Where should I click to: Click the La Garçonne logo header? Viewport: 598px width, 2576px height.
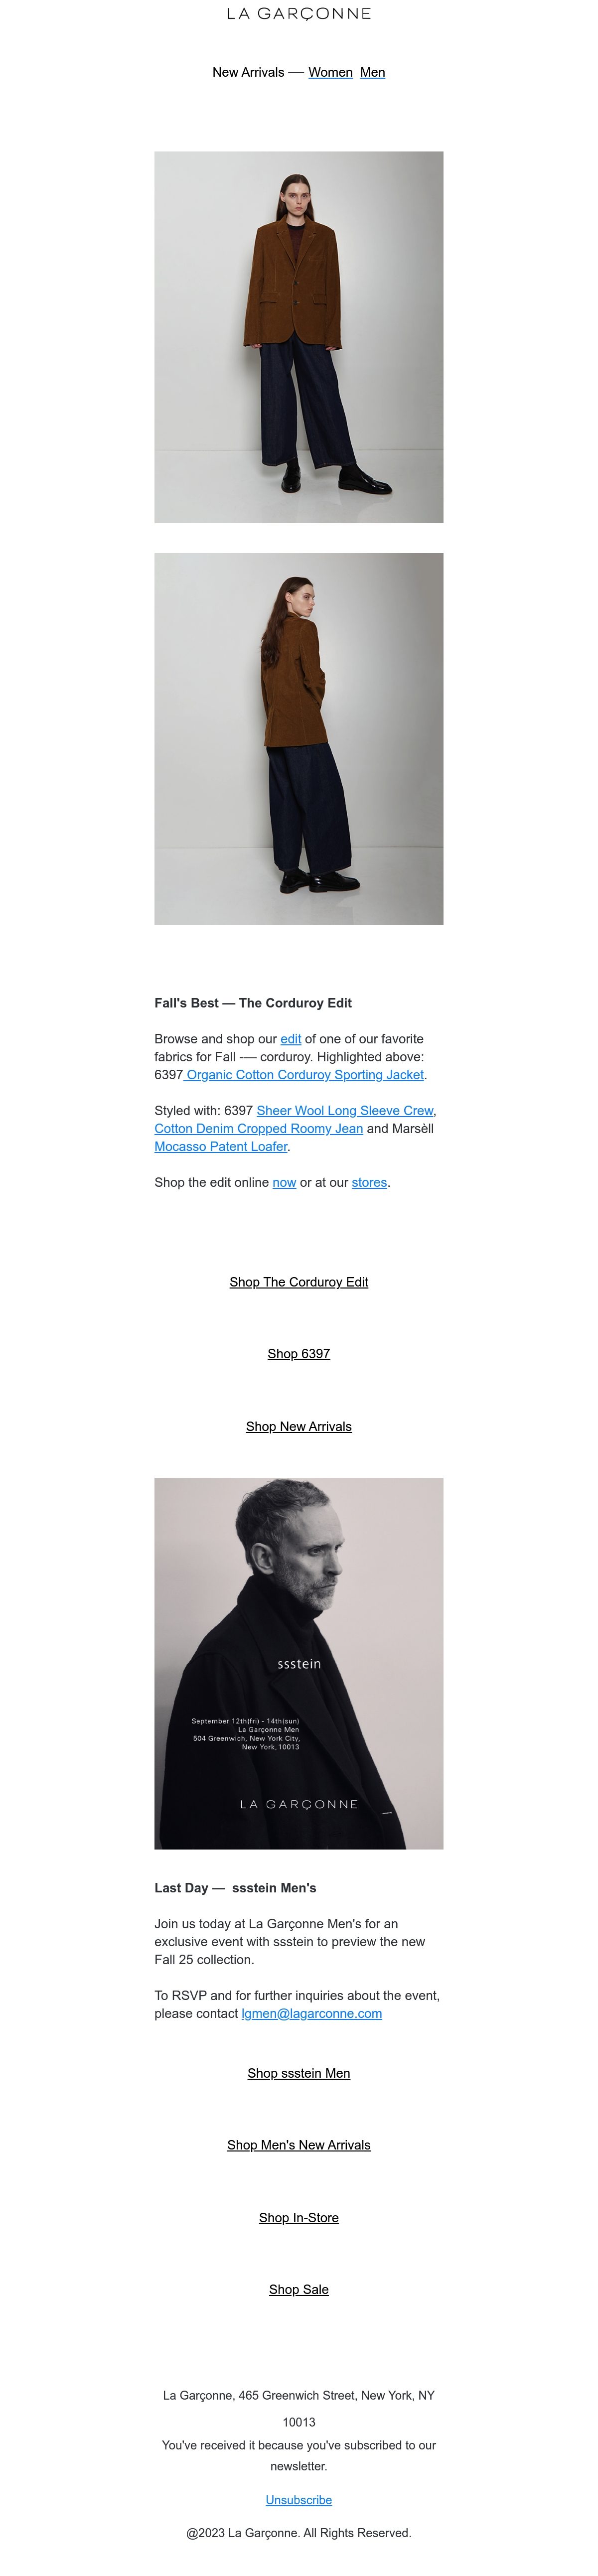tap(298, 14)
